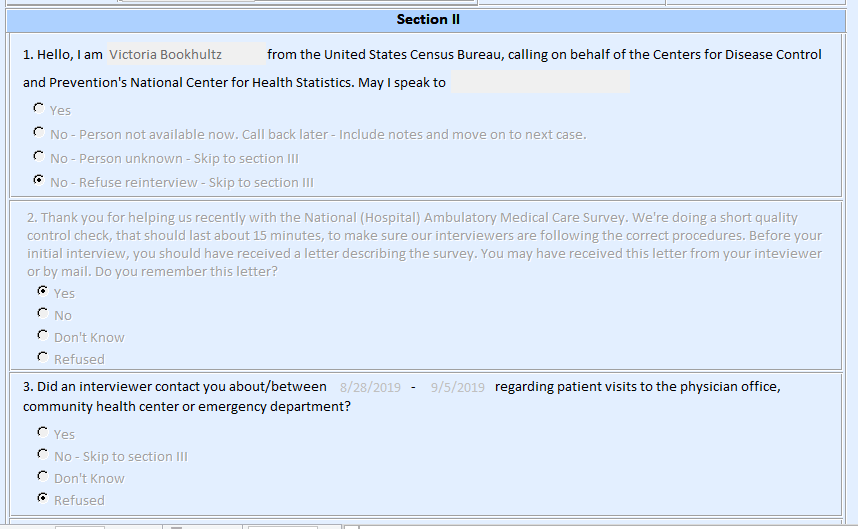
Task: Select 'No - Person unknown' radio button
Action: click(38, 157)
